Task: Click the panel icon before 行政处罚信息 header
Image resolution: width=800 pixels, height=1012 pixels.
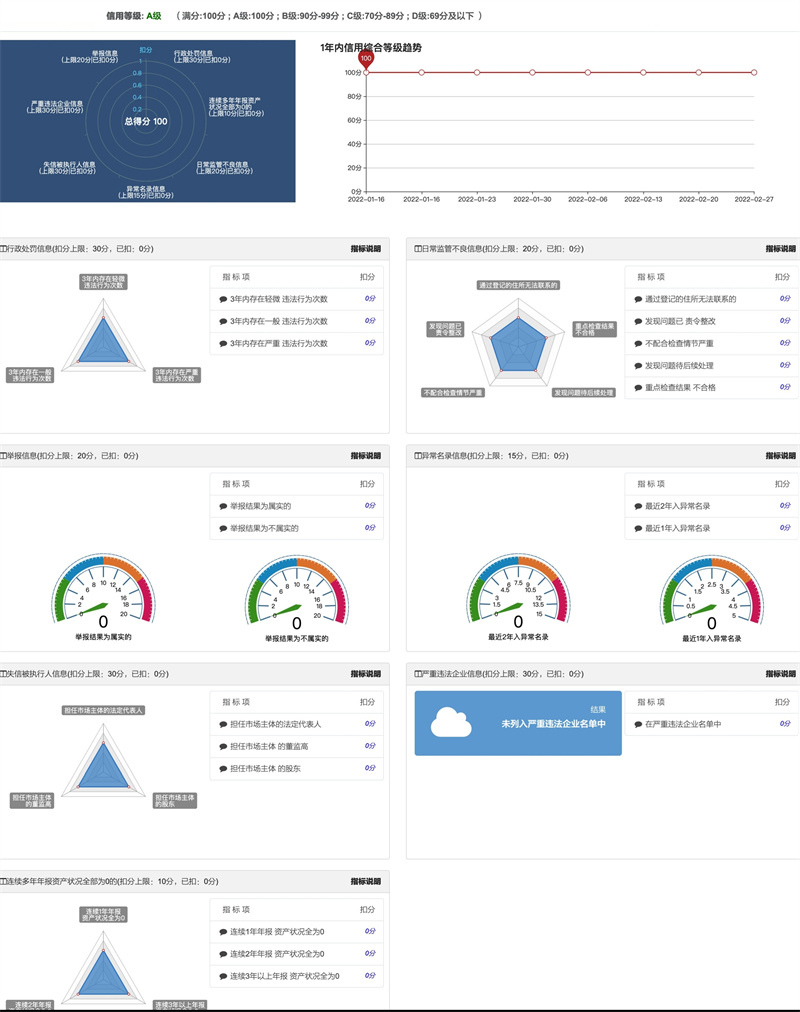Action: 4,248
